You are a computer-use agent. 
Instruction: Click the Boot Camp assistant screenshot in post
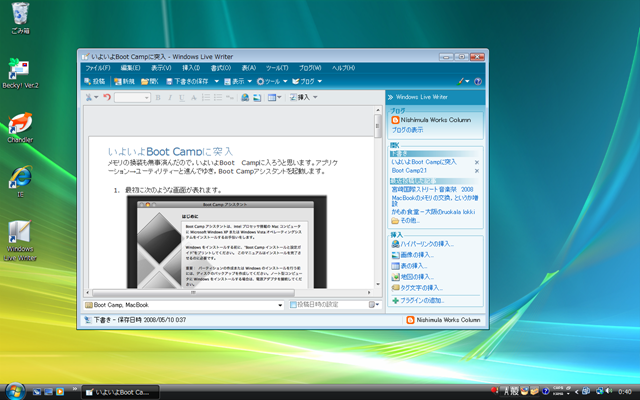227,242
